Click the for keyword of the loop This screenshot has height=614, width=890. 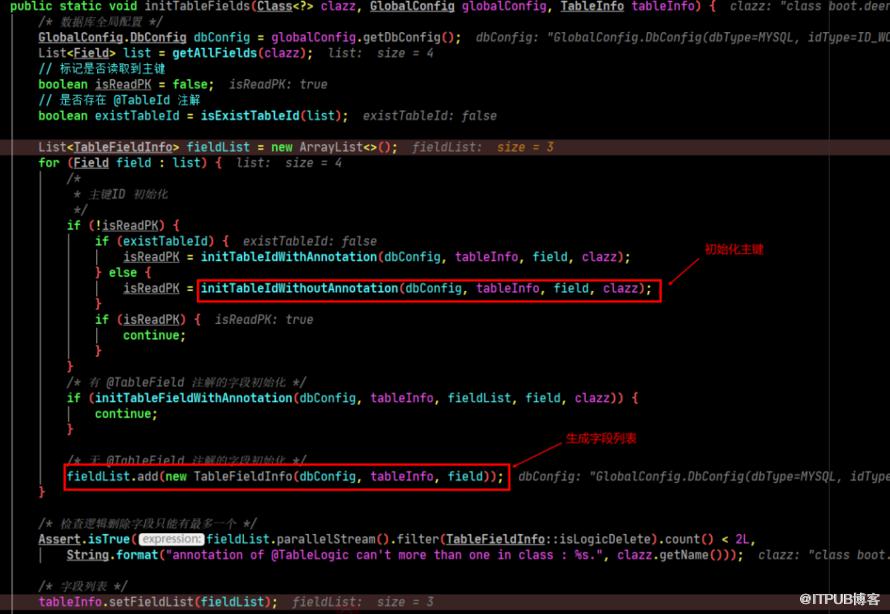pos(49,163)
